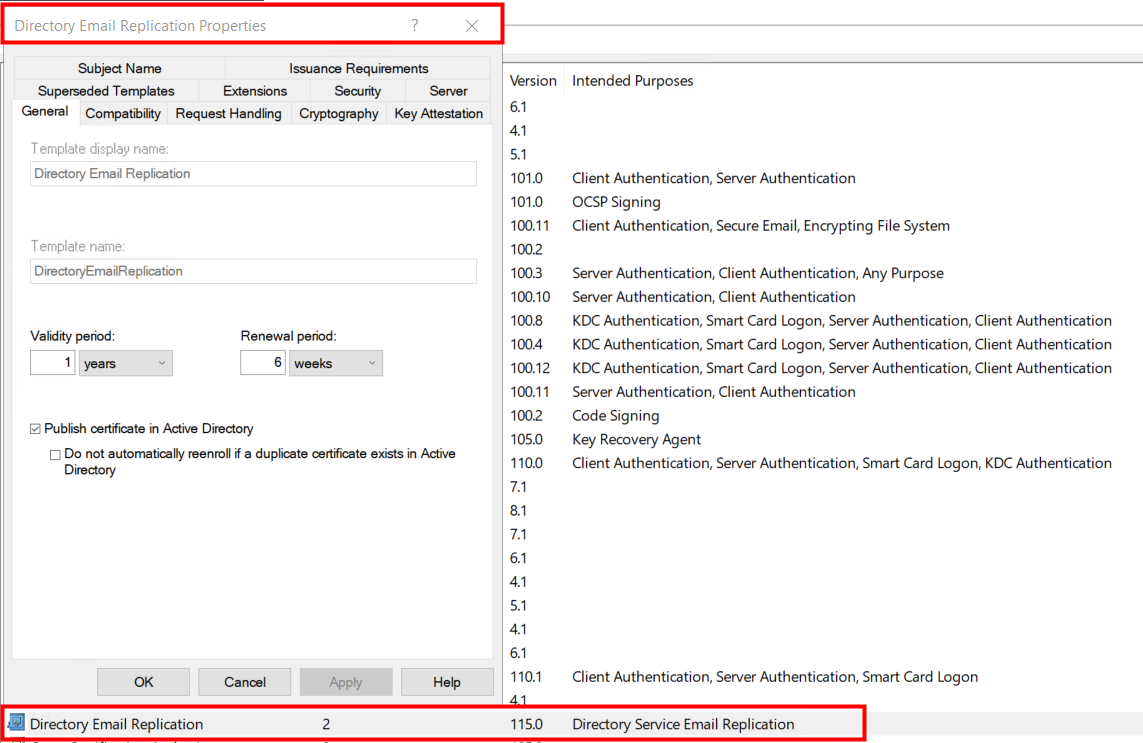Click the validity period number field

click(x=52, y=363)
